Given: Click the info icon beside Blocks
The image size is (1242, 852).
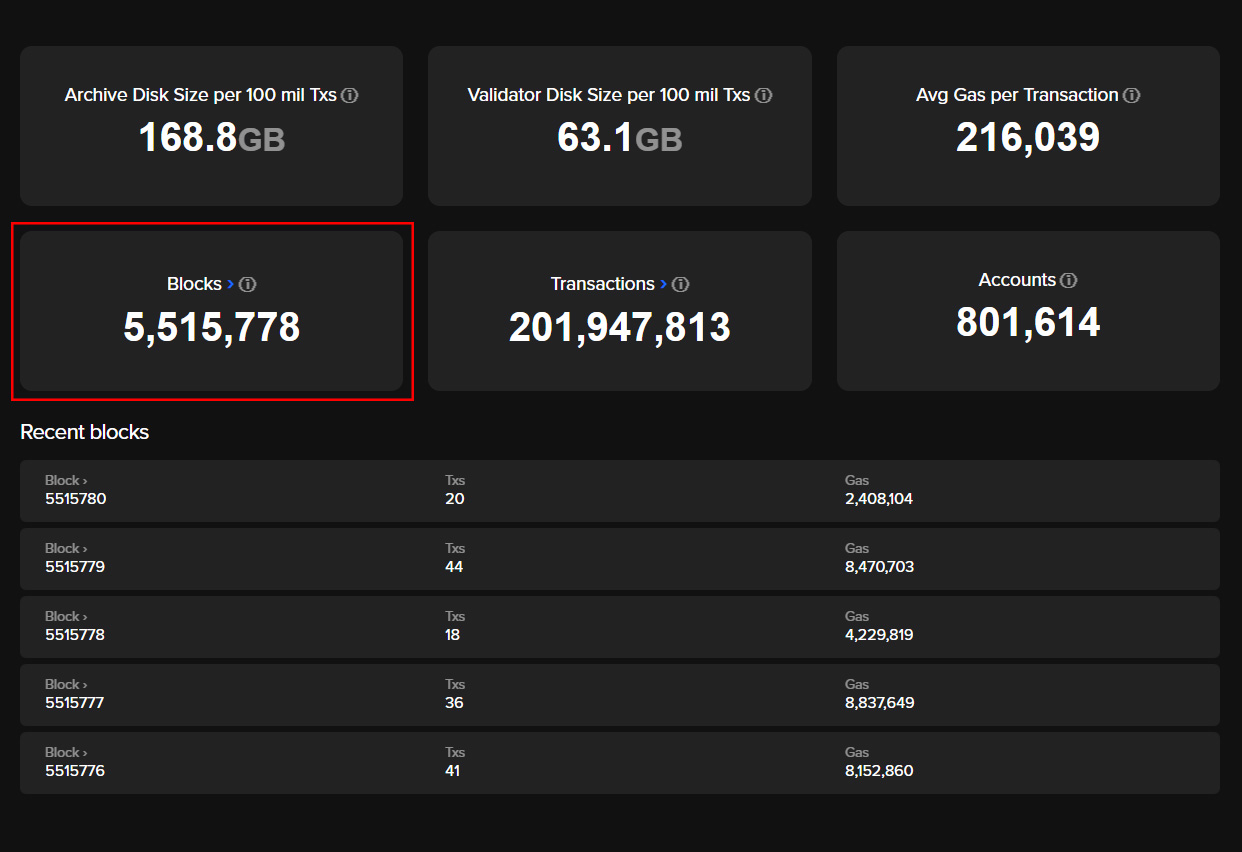Looking at the screenshot, I should [x=247, y=283].
